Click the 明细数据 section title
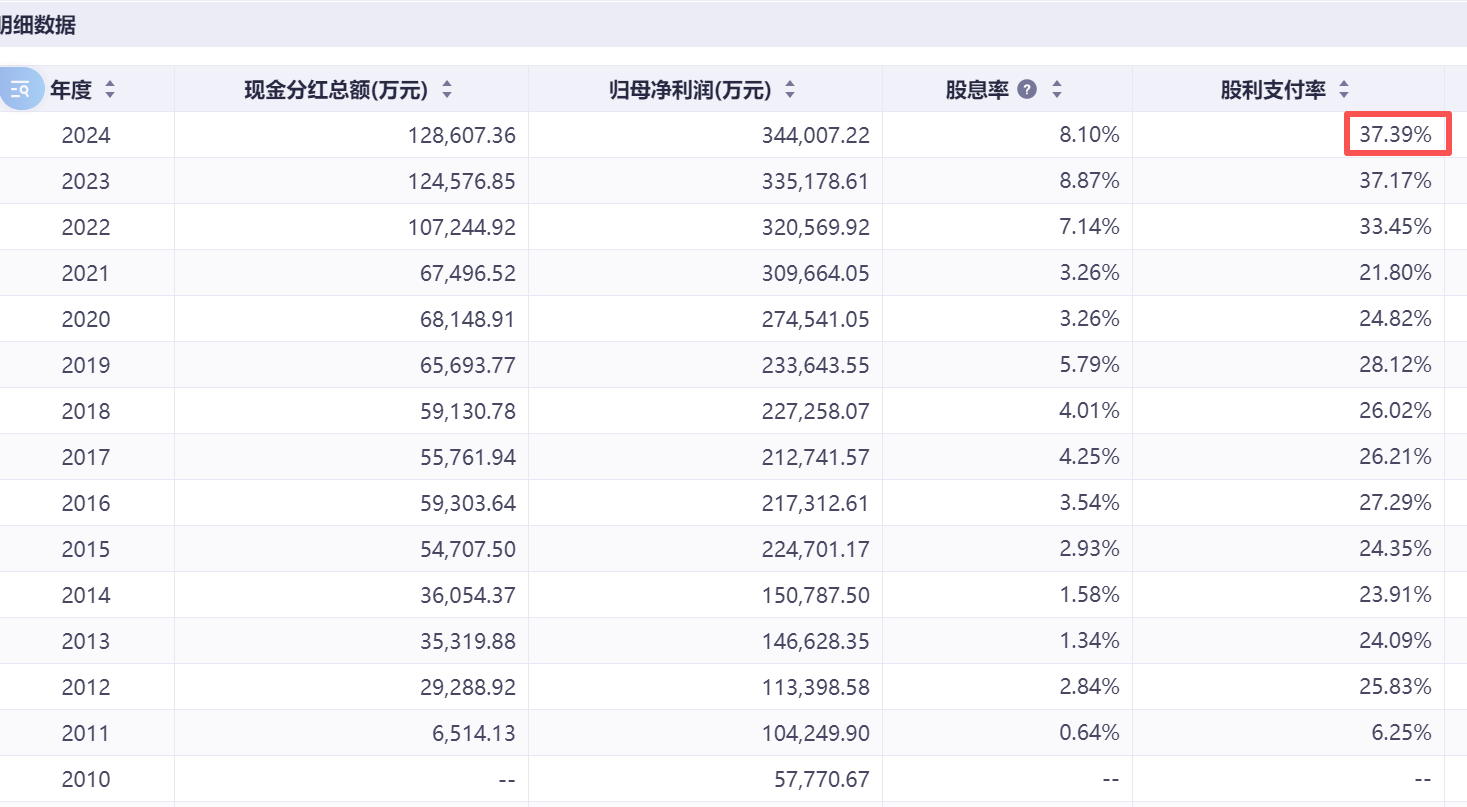 (38, 26)
